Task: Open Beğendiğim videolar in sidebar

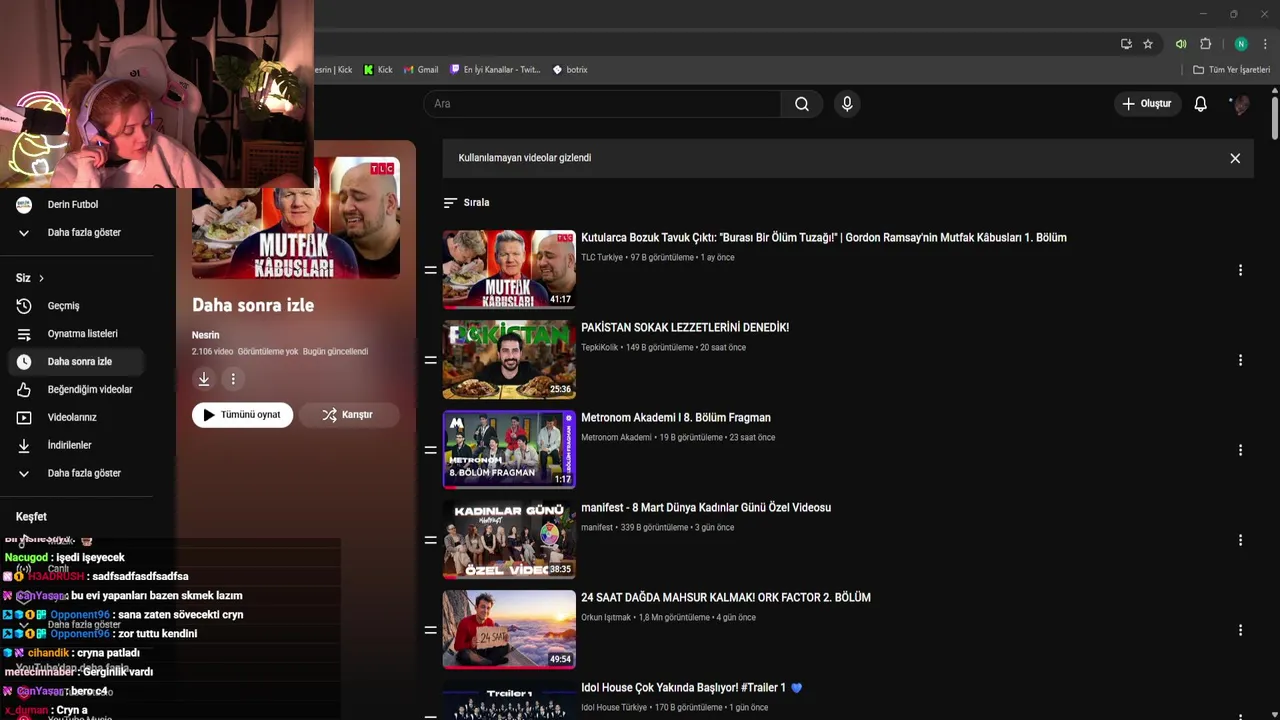Action: (76, 390)
